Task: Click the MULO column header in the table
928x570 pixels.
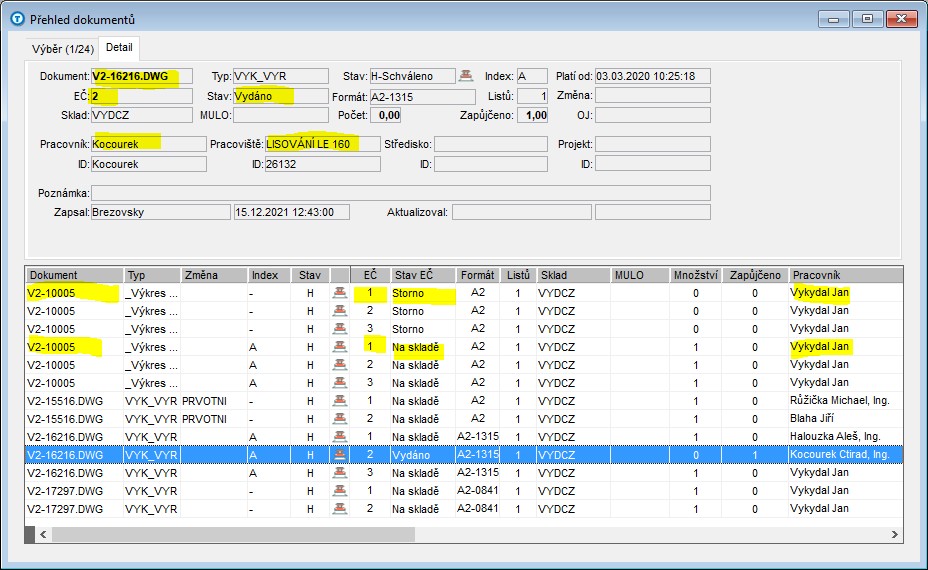Action: (x=640, y=275)
